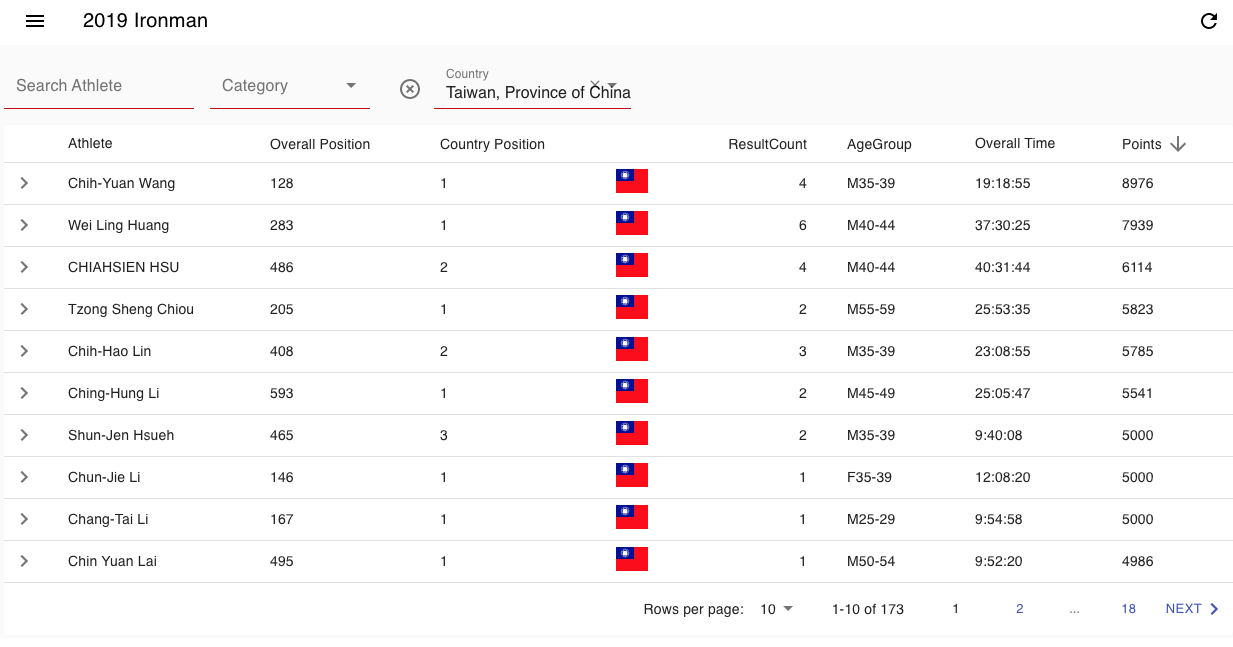The height and width of the screenshot is (647, 1233).
Task: Expand the Chang-Tai Li row
Action: click(24, 519)
